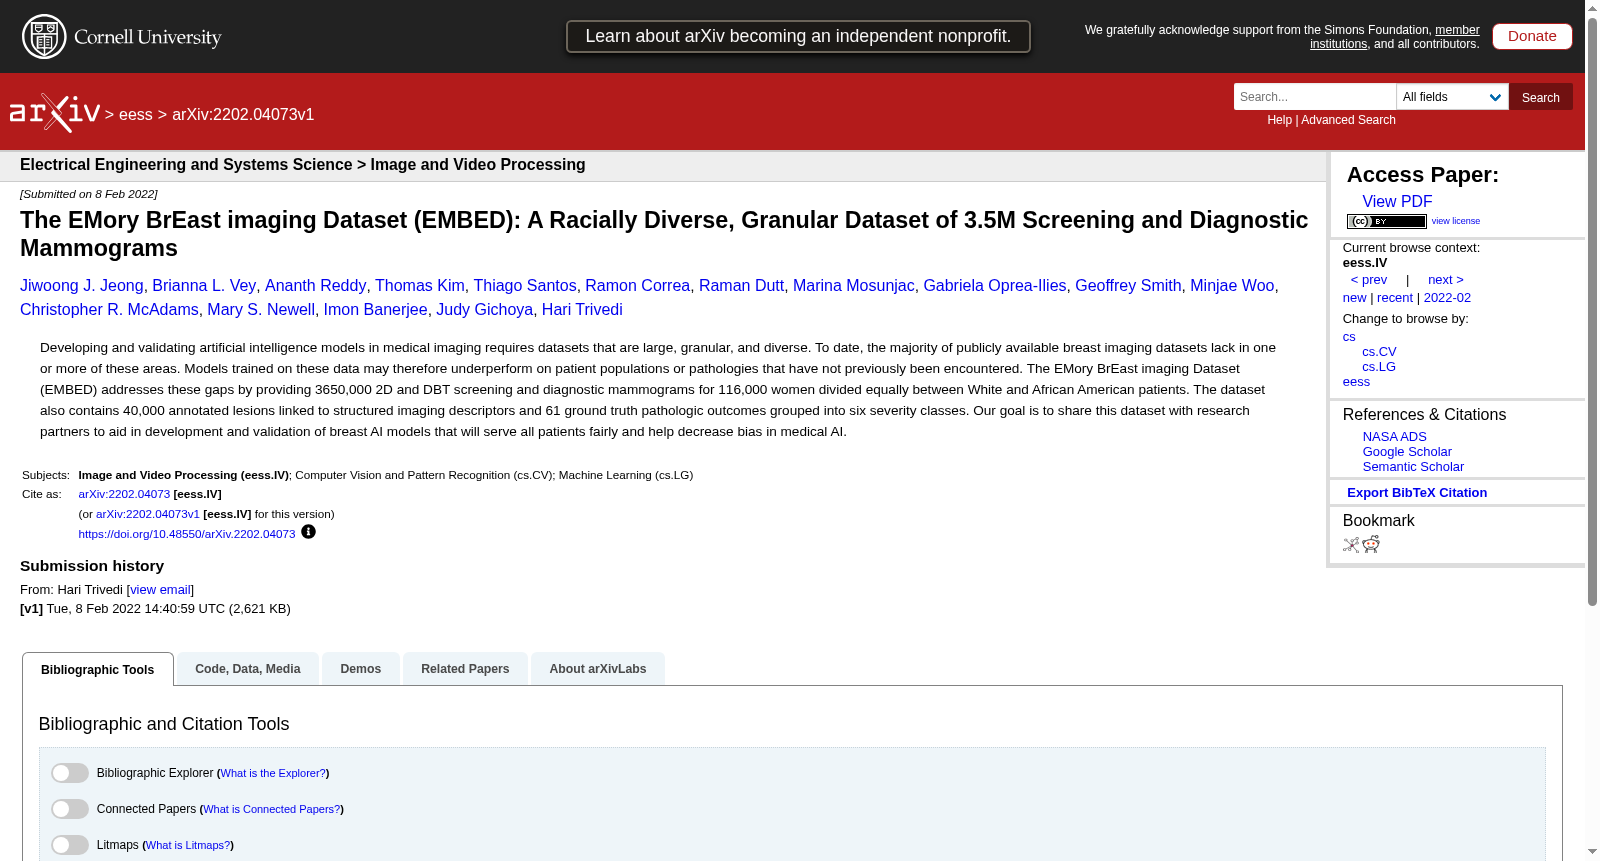The width and height of the screenshot is (1600, 861).
Task: Bookmark paper with BibSonomy icon
Action: tap(1351, 545)
